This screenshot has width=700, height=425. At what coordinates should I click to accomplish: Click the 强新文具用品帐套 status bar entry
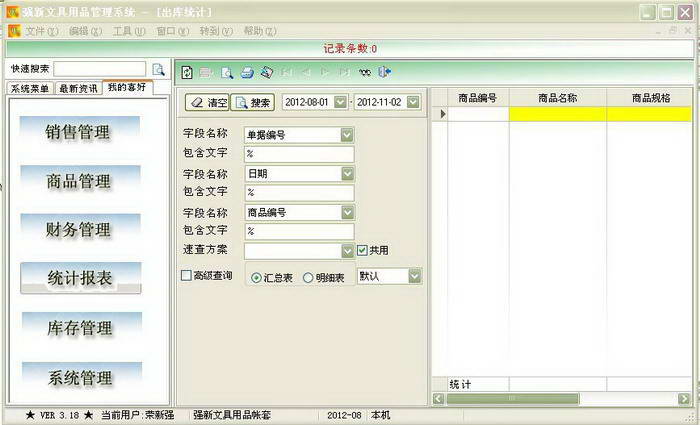tap(232, 415)
